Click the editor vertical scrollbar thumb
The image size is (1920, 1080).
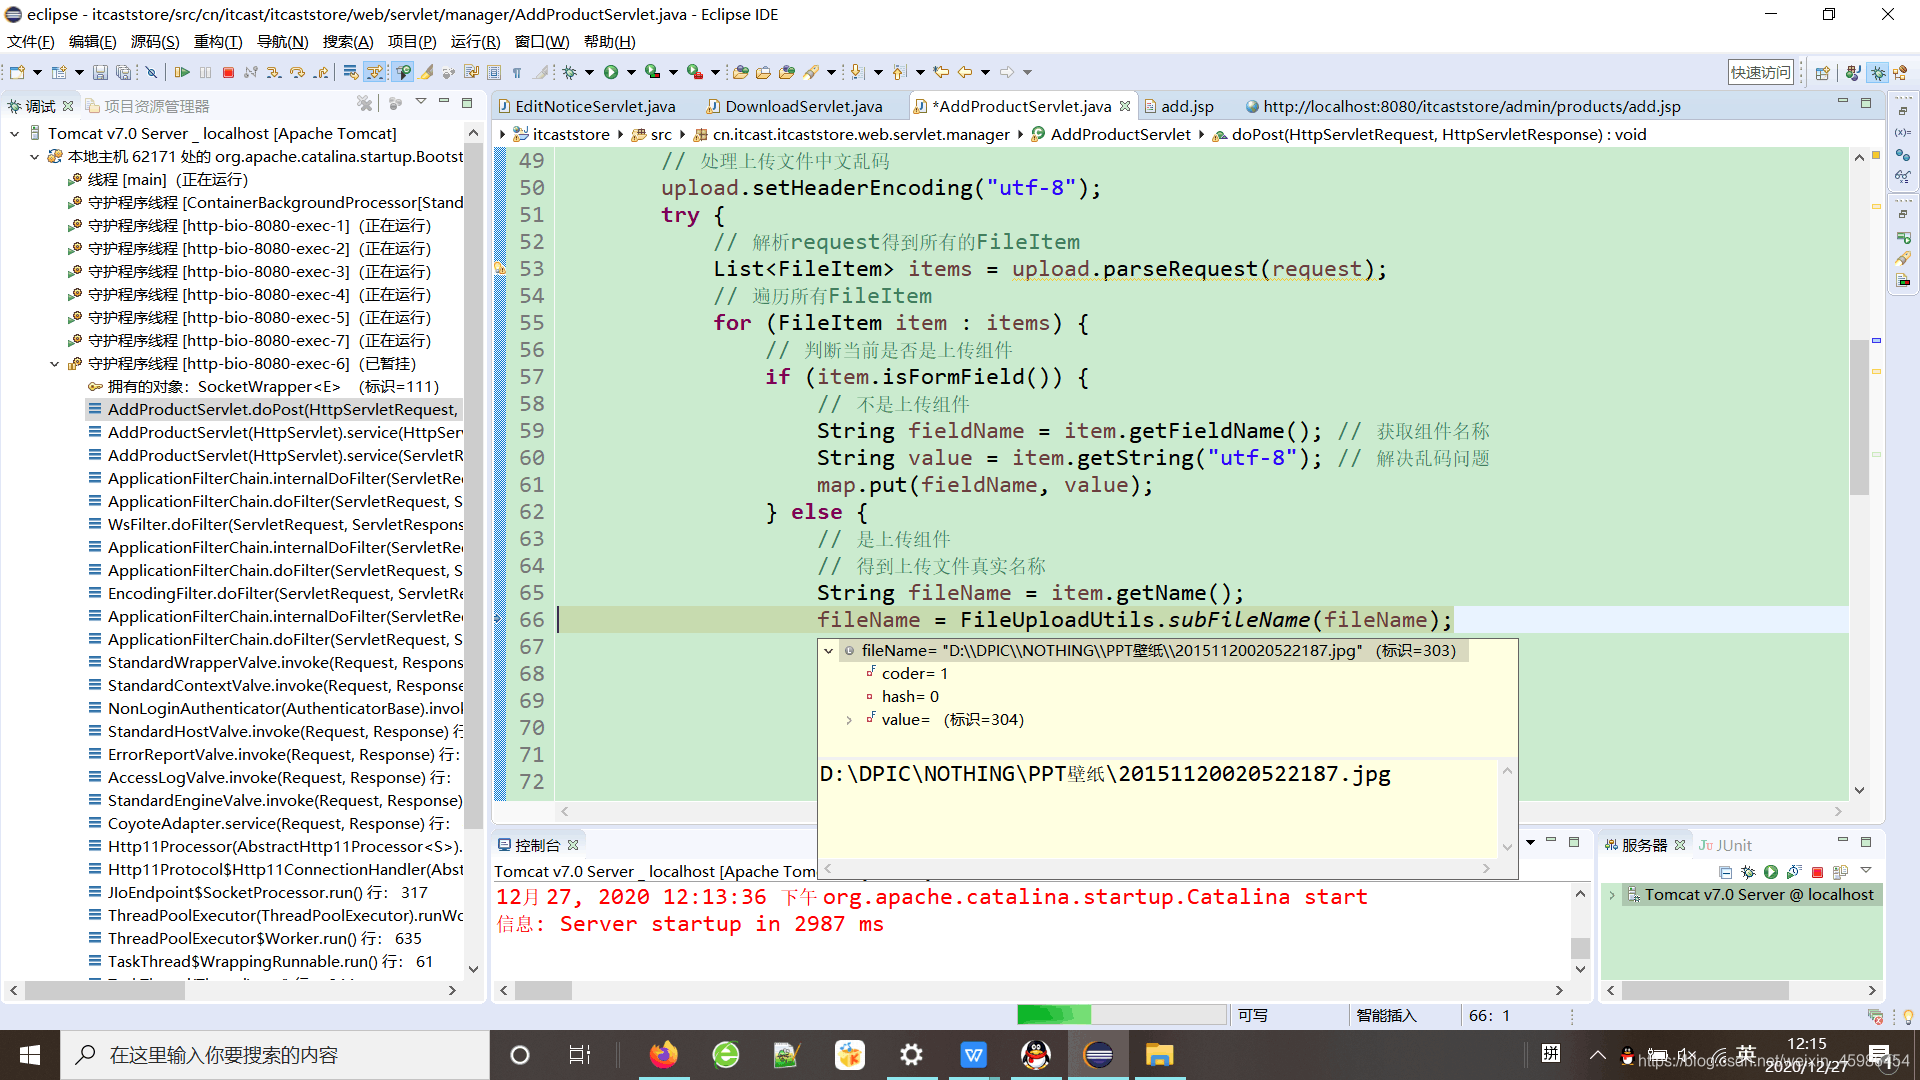tap(1859, 417)
